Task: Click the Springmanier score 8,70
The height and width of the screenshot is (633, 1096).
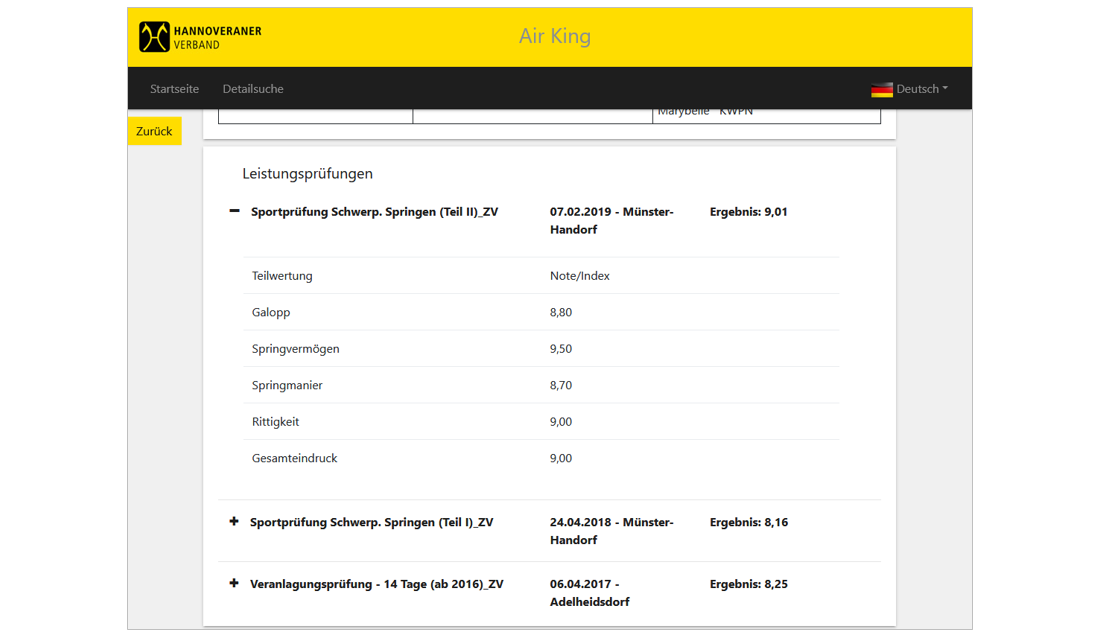Action: 561,385
